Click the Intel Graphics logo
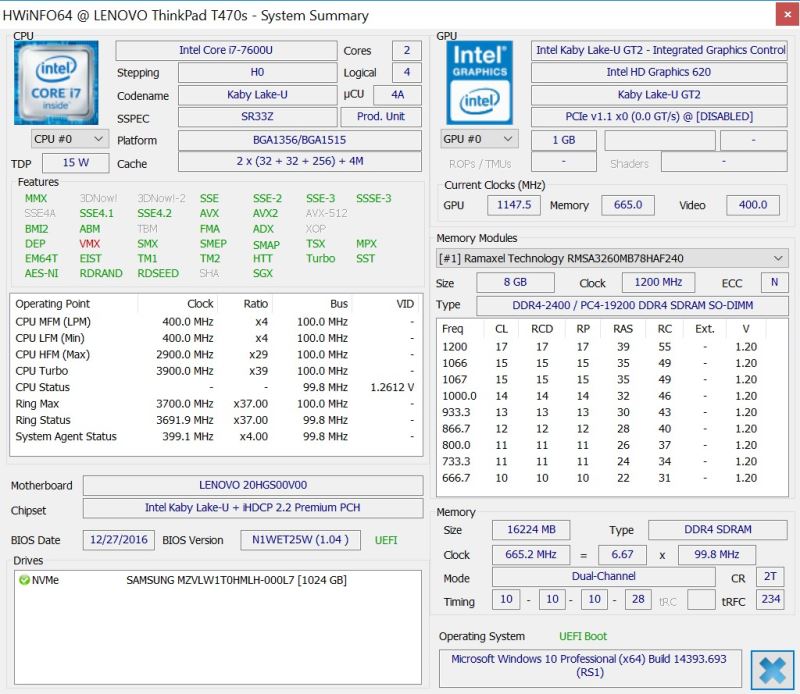This screenshot has height=694, width=800. (x=480, y=82)
